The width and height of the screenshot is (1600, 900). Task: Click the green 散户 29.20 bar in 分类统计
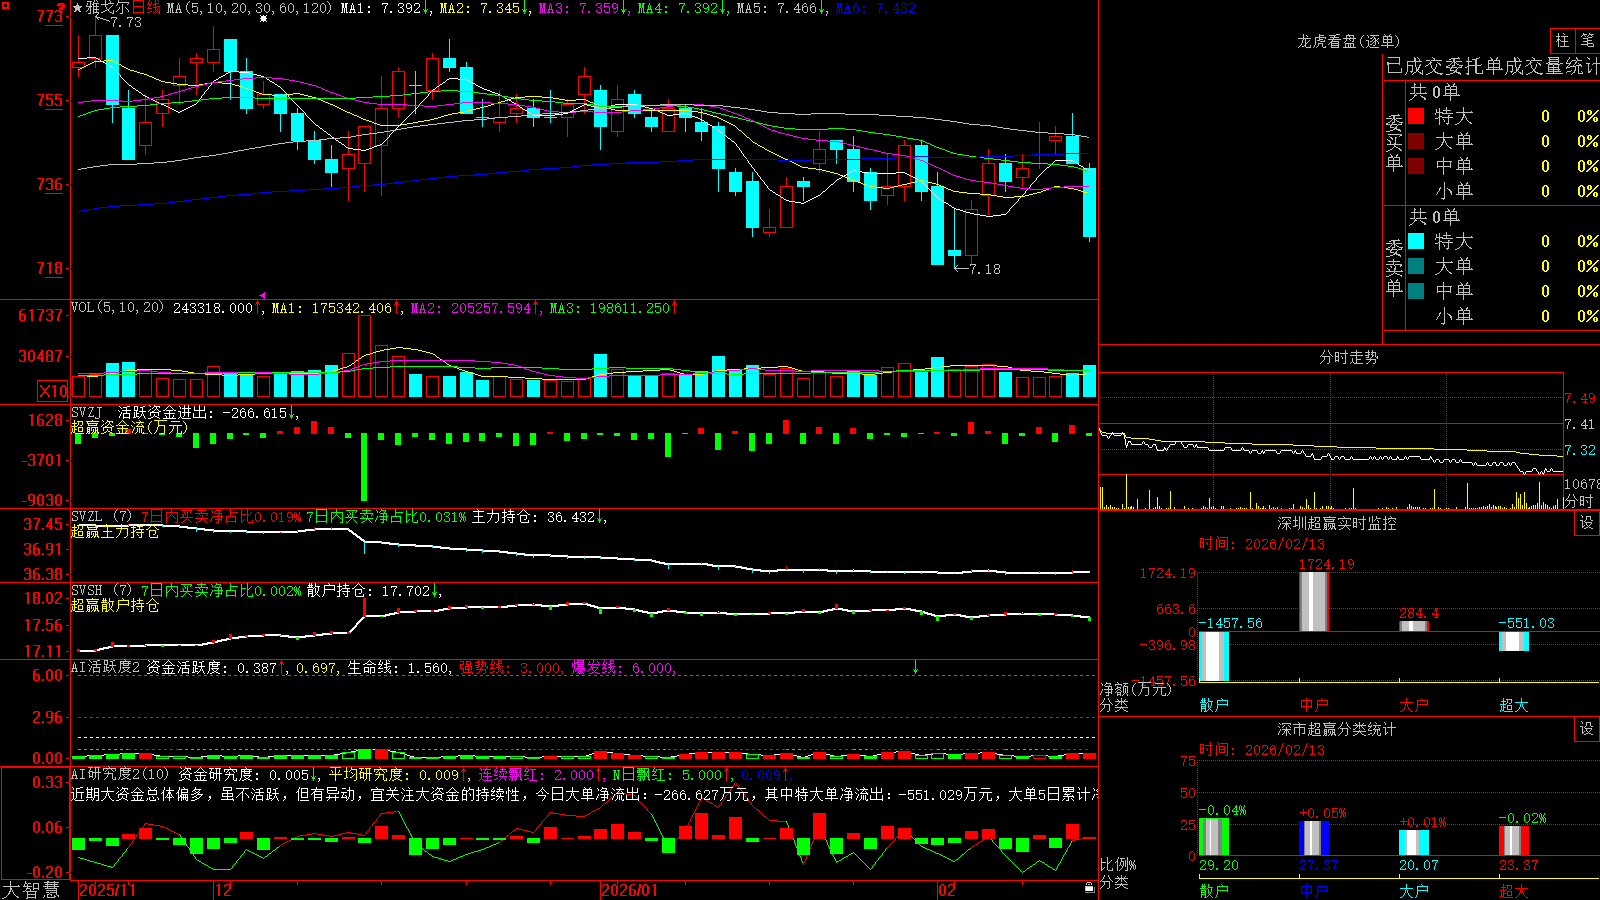tap(1214, 837)
